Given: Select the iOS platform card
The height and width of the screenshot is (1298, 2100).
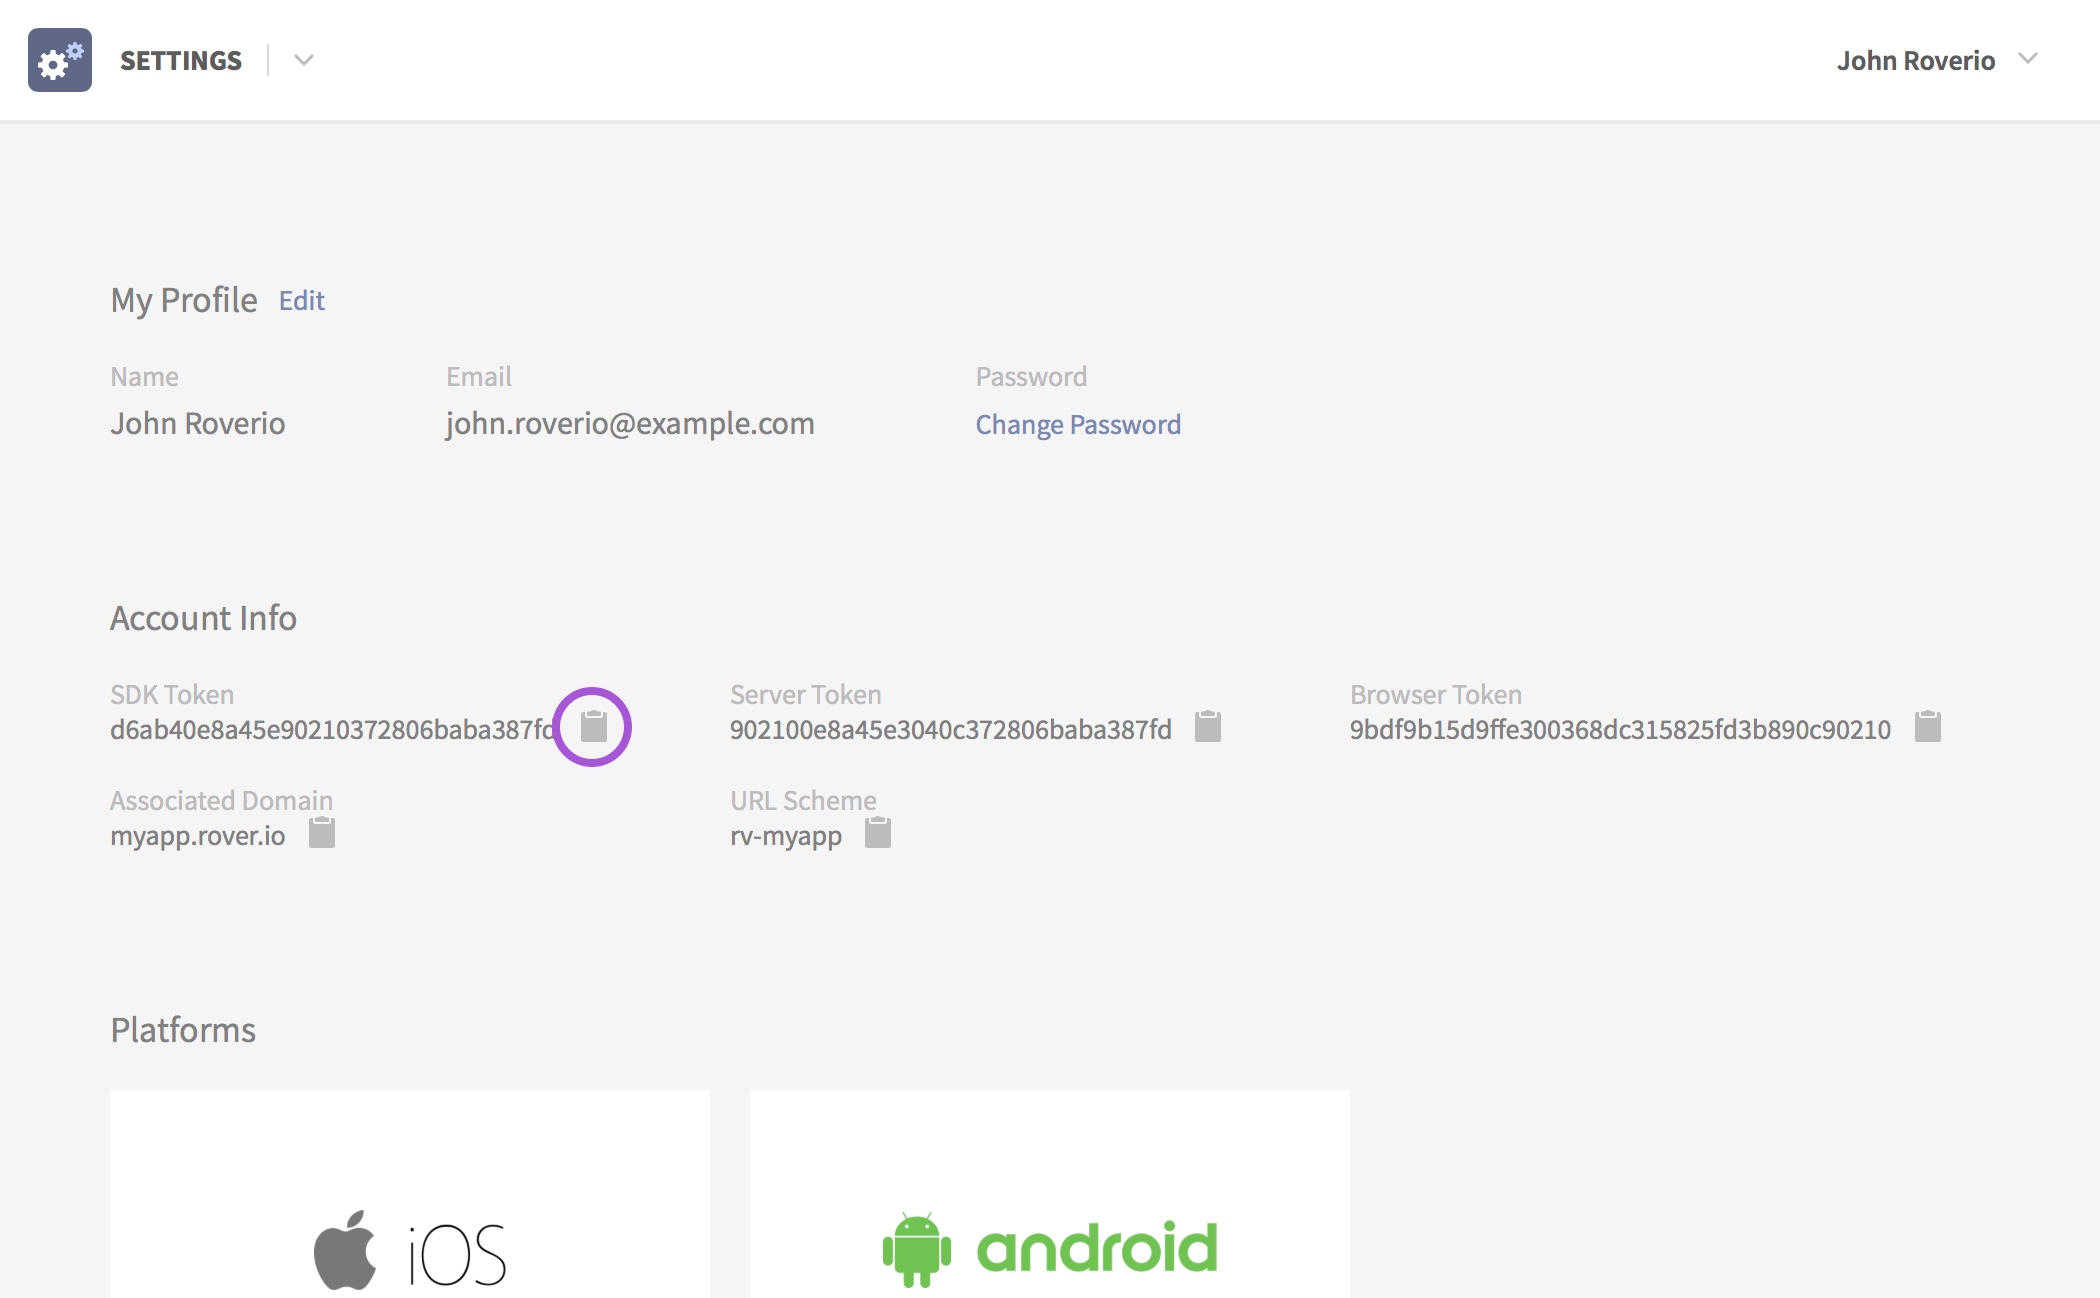Looking at the screenshot, I should pos(410,1194).
